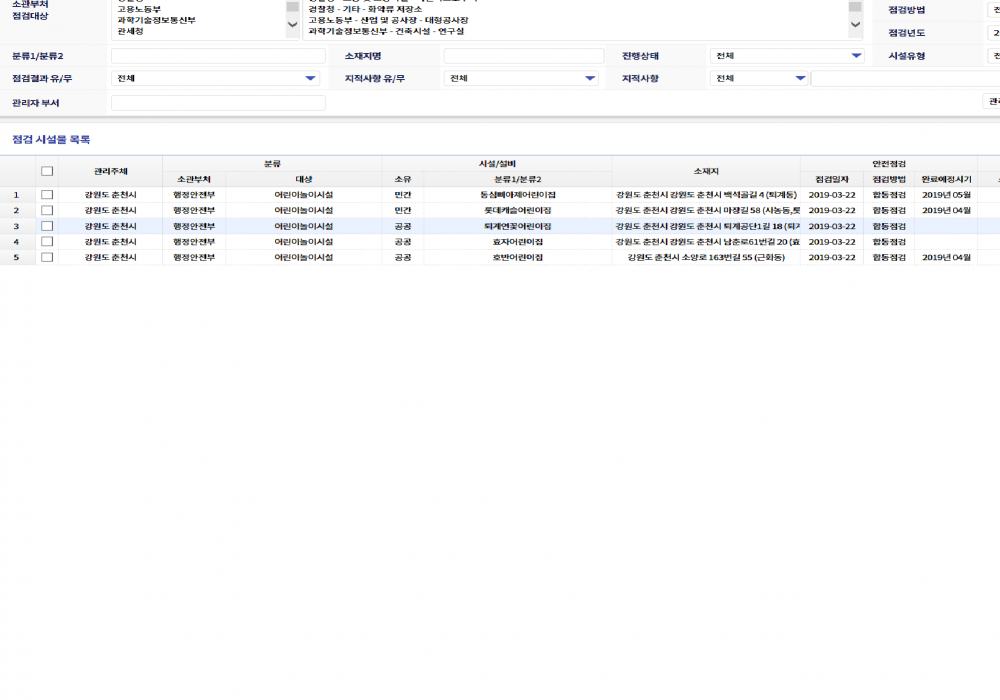Pick 고용노동부 - 산업 및 공사장 - 대형공사장
Screen dimensions: 1000x700
(388, 20)
